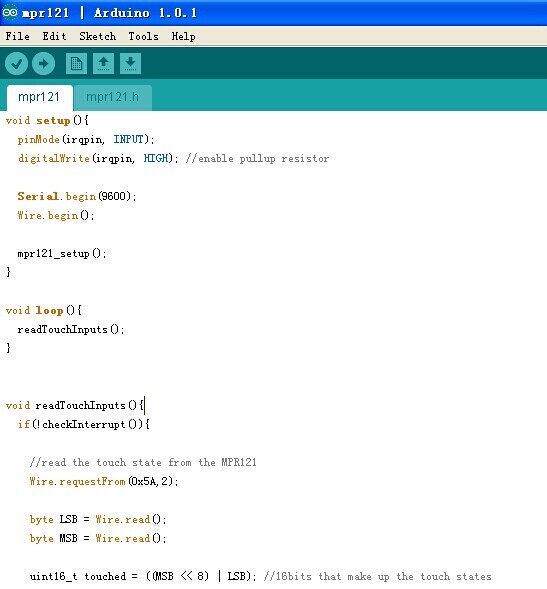The height and width of the screenshot is (589, 547).
Task: Open the File menu
Action: click(x=18, y=36)
